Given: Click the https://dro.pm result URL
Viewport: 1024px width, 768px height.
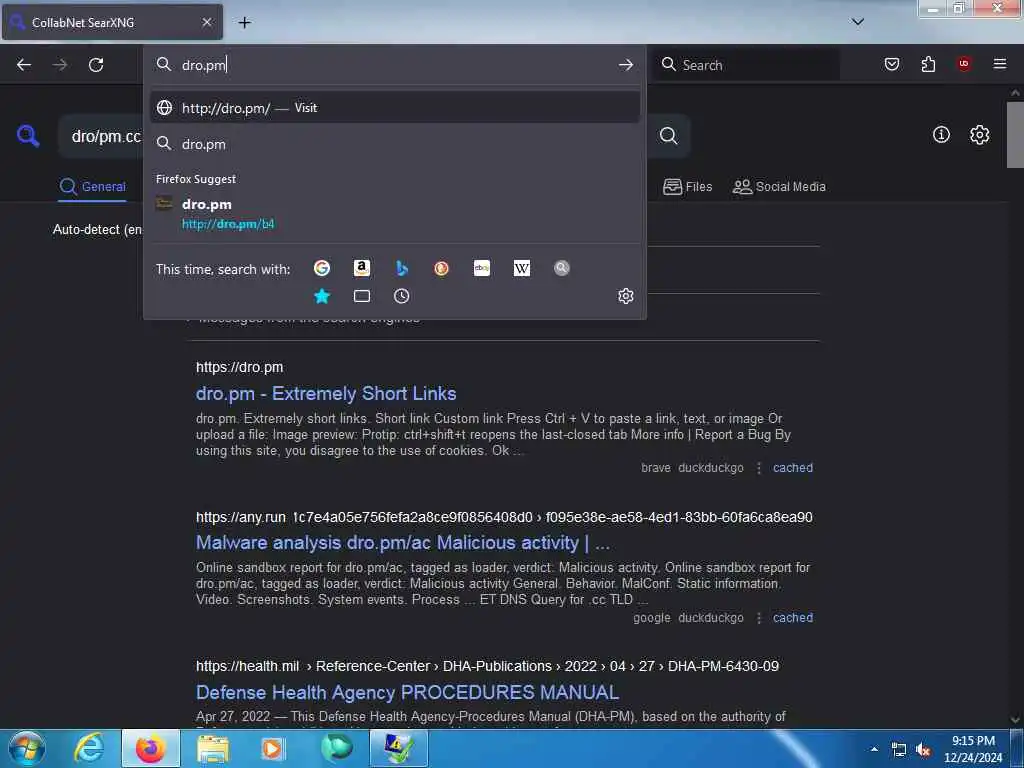Looking at the screenshot, I should 240,368.
